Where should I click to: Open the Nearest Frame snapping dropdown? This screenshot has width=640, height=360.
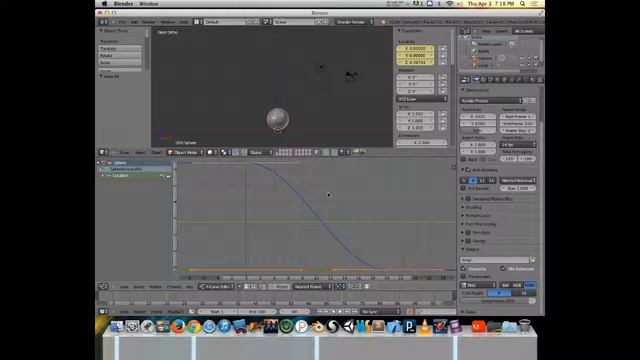[313, 287]
